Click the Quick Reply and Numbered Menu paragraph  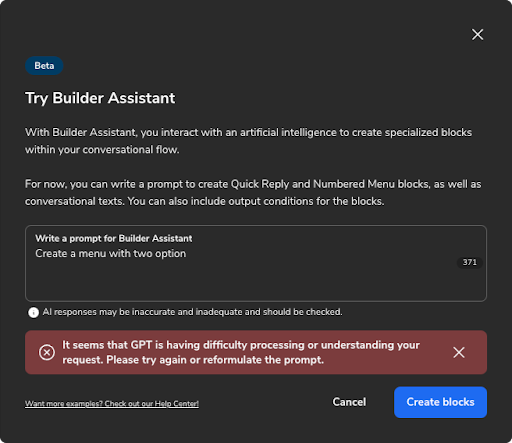click(253, 193)
